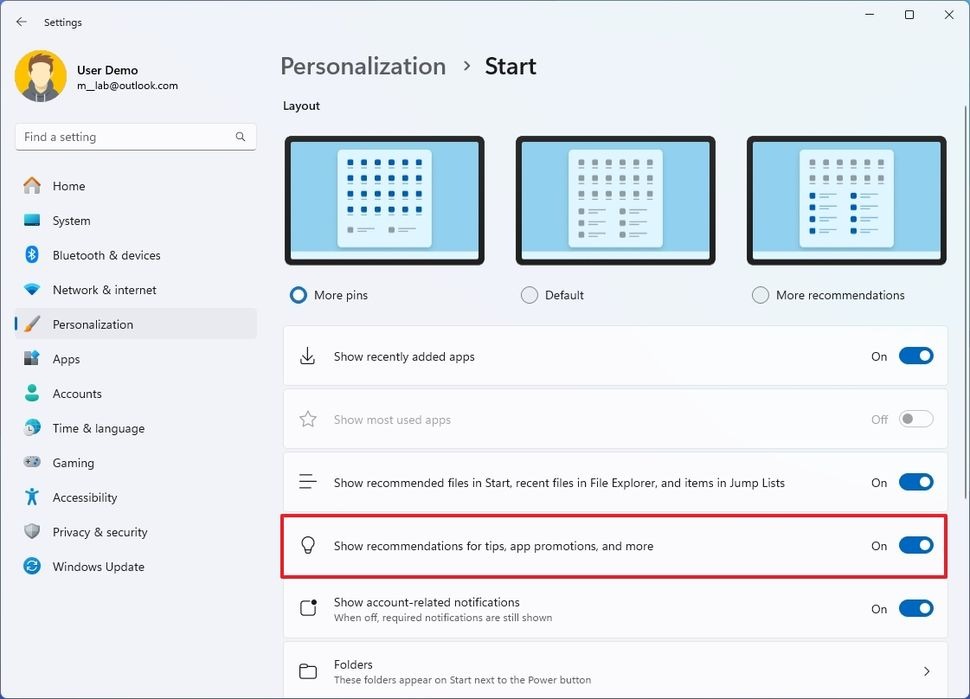
Task: Toggle Show account-related notifications off
Action: pyautogui.click(x=916, y=608)
